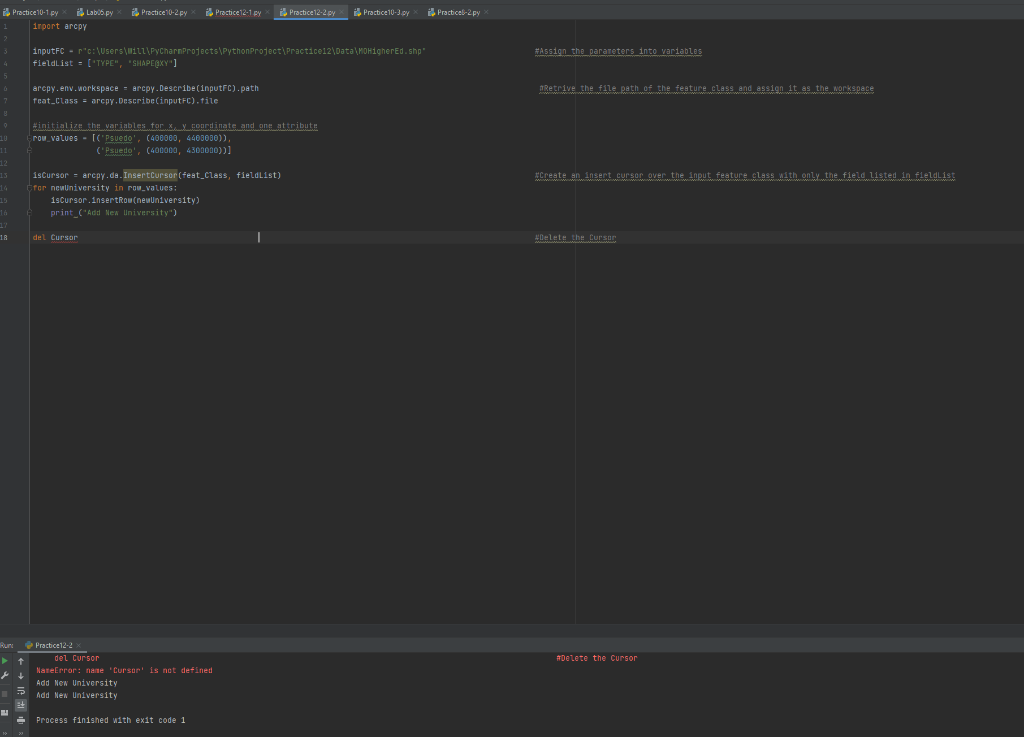Click the gray stop process icon

(x=5, y=694)
